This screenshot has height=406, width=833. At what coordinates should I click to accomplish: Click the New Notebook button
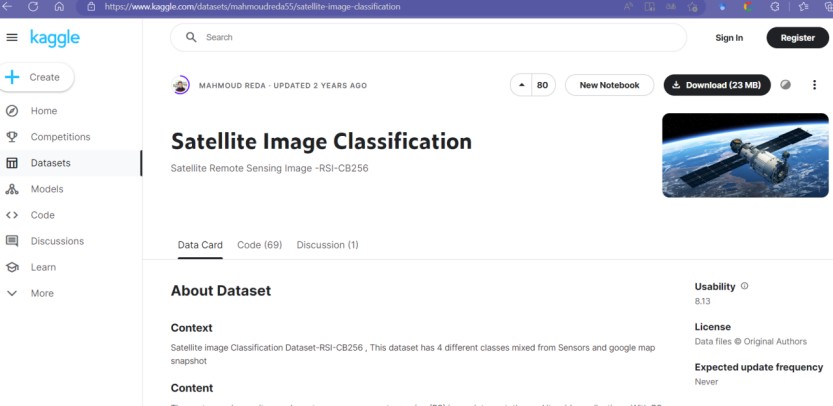(x=609, y=85)
